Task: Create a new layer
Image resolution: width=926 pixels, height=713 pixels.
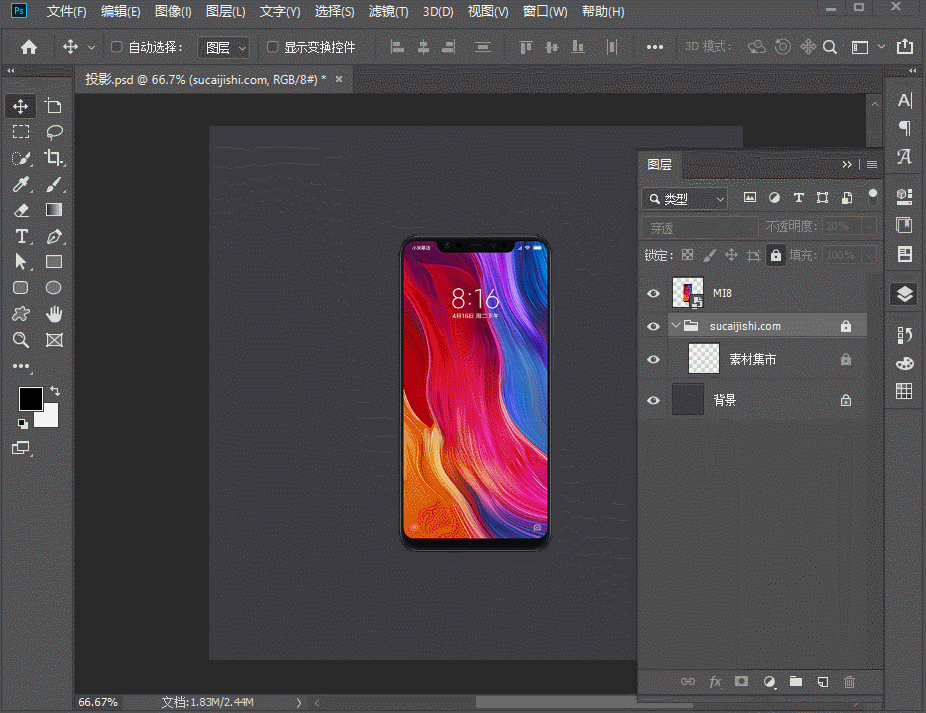Action: tap(823, 682)
